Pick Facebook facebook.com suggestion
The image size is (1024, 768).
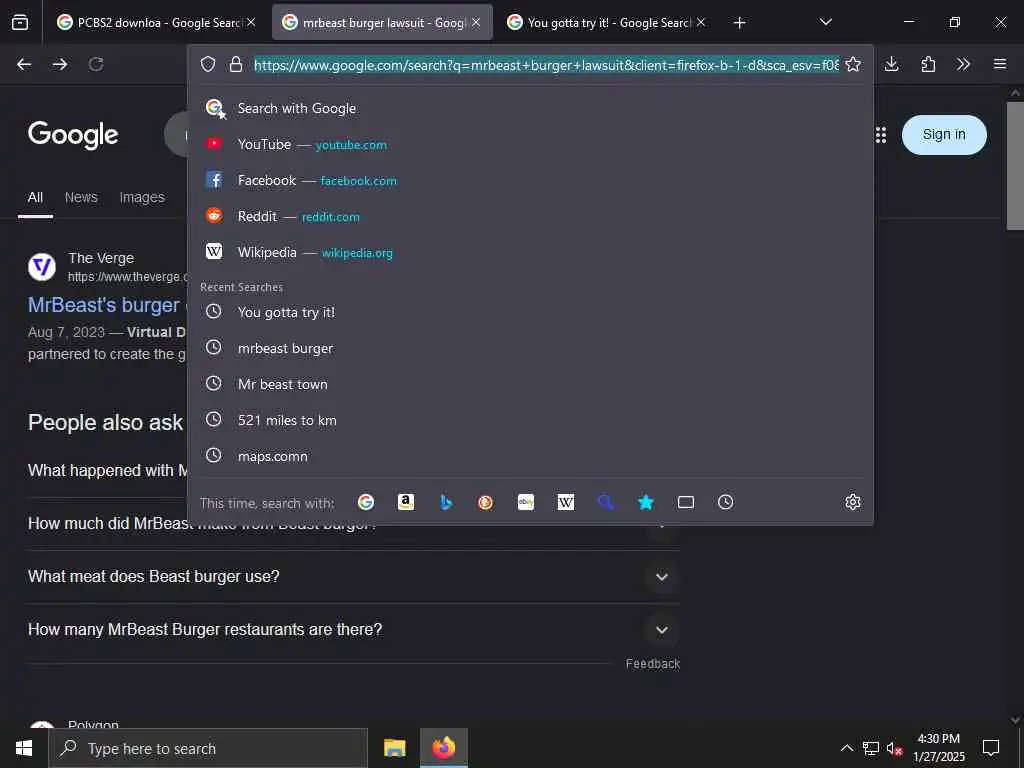pyautogui.click(x=530, y=180)
